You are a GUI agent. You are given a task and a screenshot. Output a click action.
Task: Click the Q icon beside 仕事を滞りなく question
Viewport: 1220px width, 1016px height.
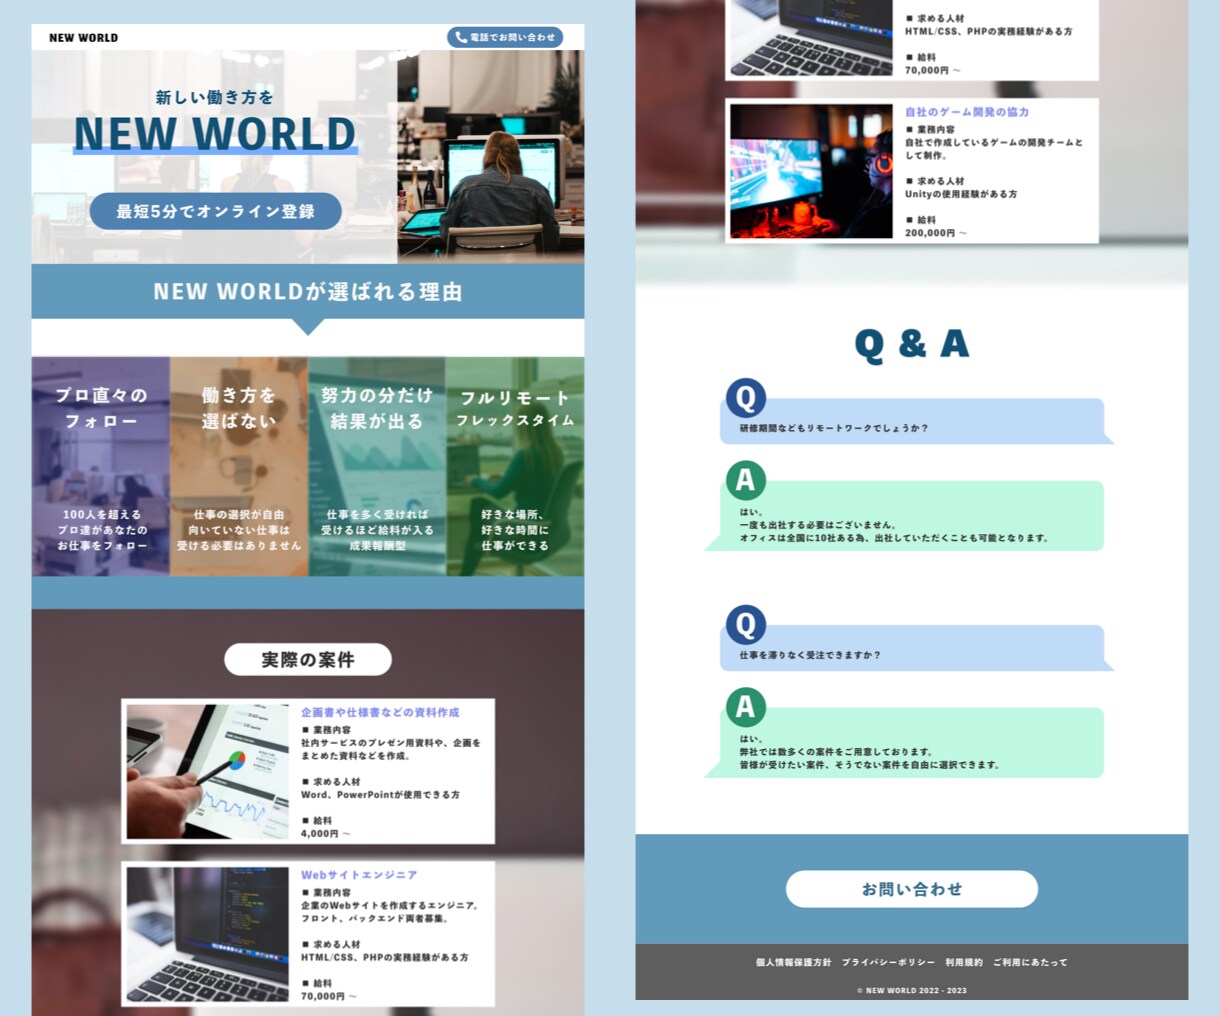point(745,625)
